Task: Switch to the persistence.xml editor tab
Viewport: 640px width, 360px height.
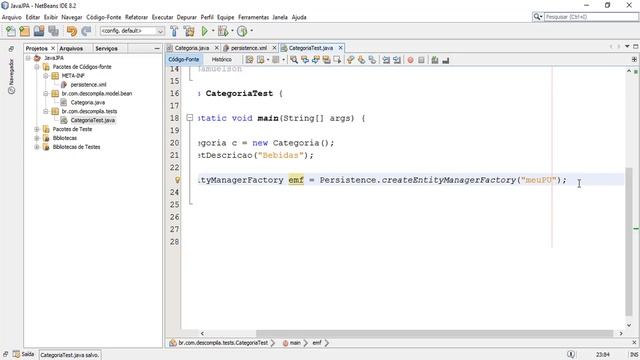Action: pyautogui.click(x=249, y=48)
